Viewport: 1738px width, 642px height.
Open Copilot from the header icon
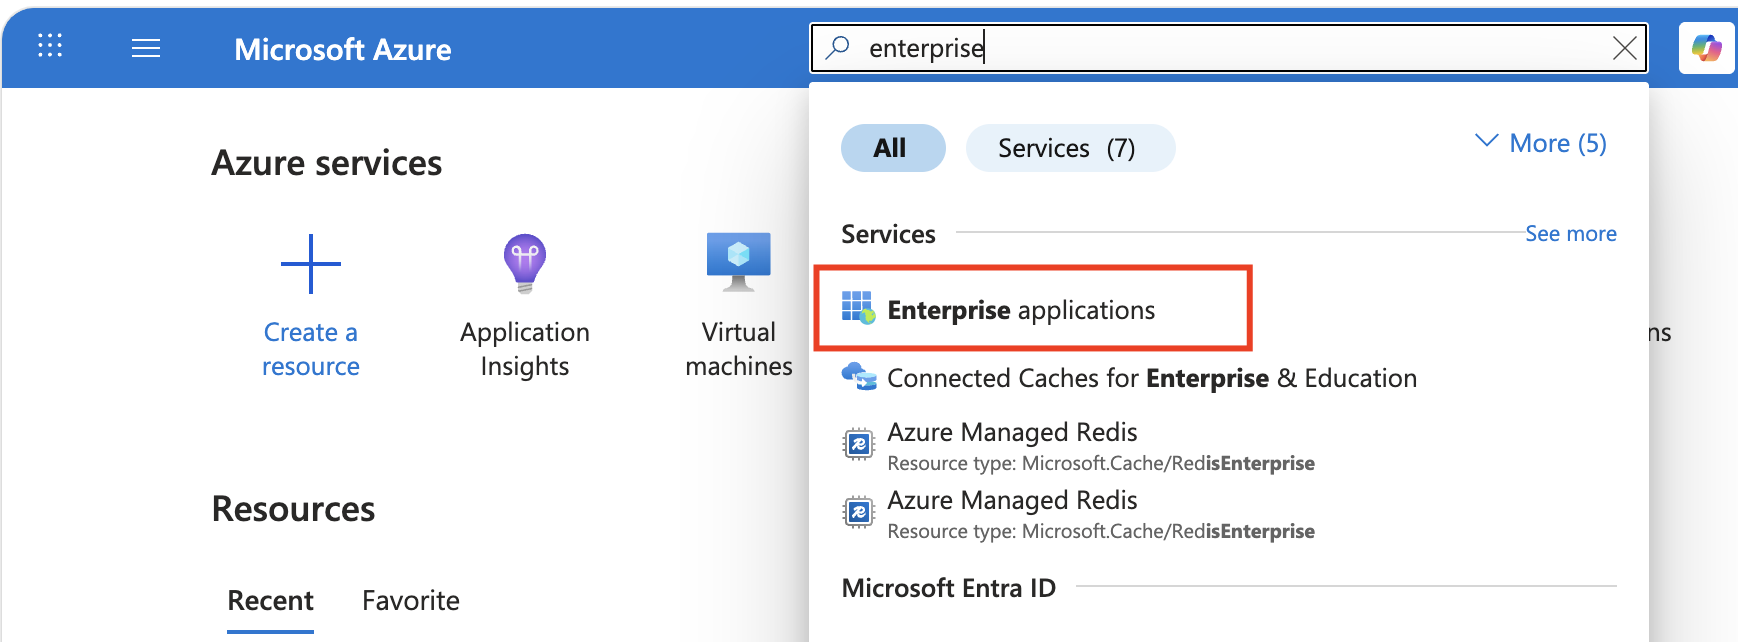[1706, 48]
